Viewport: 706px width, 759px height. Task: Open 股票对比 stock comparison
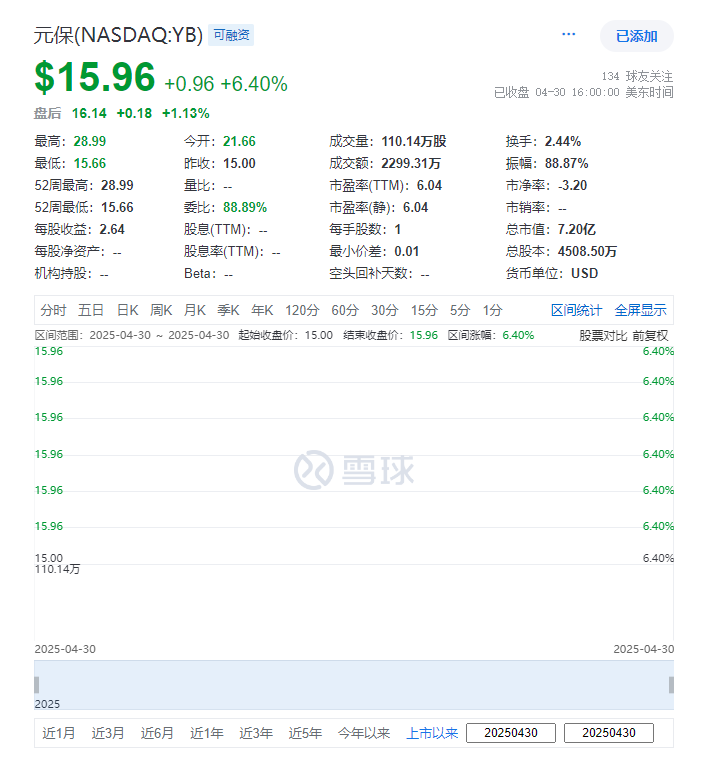coord(603,335)
